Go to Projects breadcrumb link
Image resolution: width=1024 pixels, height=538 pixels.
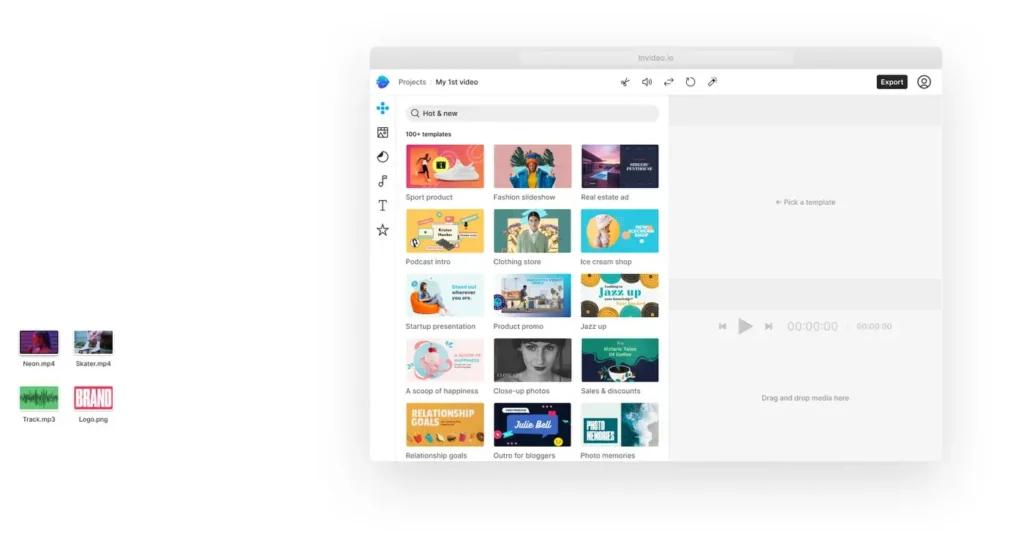click(x=412, y=82)
